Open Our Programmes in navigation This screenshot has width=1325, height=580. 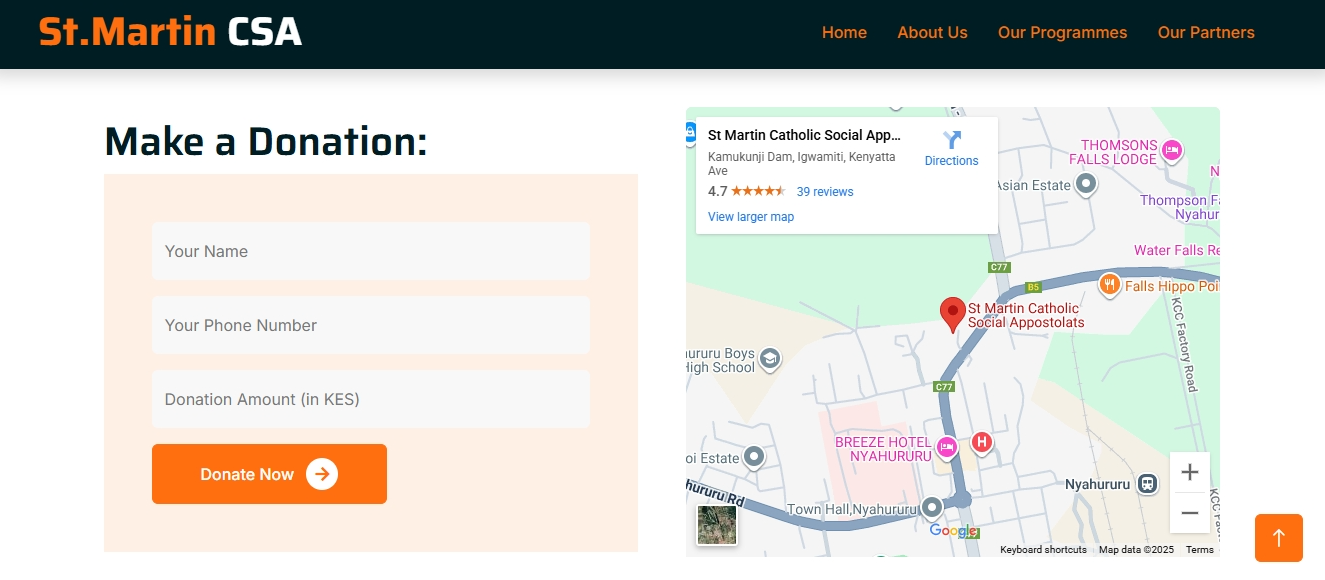pos(1062,33)
